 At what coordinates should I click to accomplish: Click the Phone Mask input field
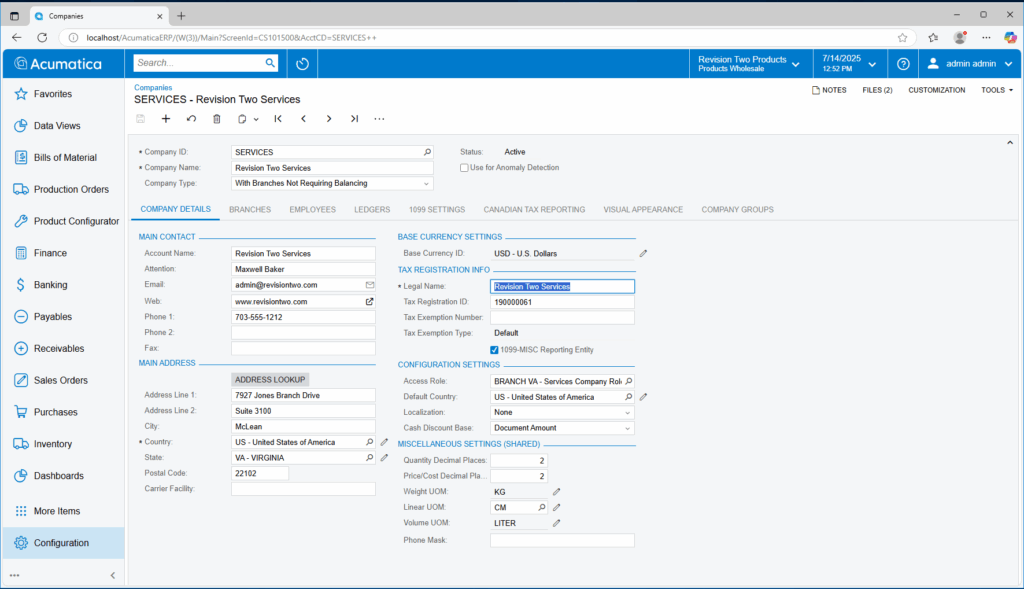coord(562,541)
